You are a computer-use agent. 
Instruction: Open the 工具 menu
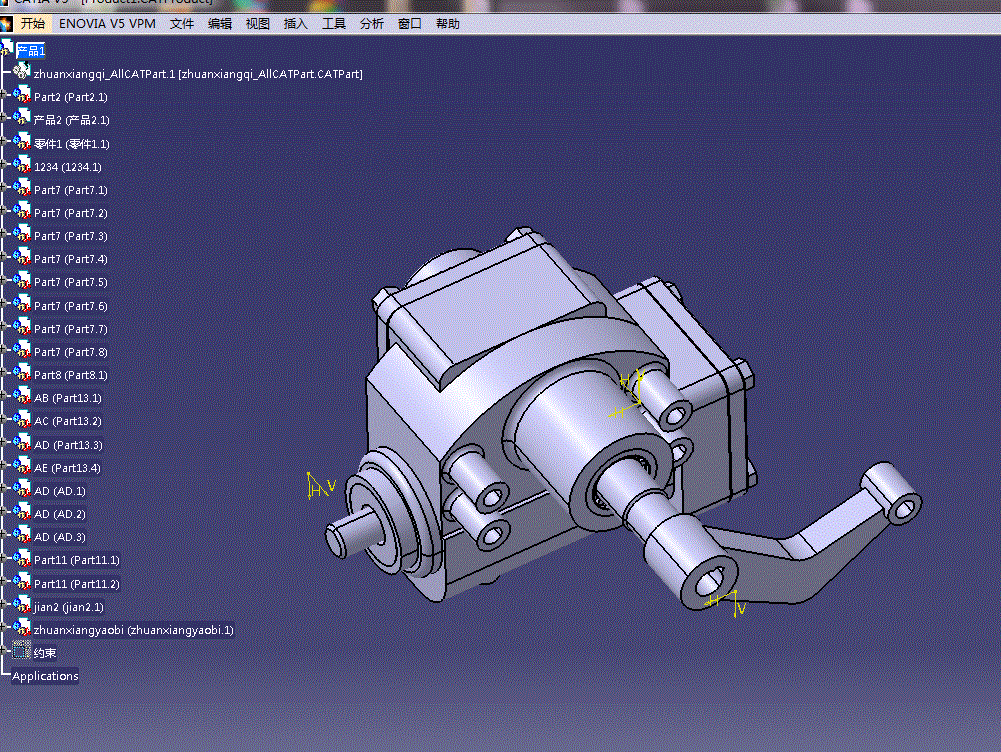(334, 24)
